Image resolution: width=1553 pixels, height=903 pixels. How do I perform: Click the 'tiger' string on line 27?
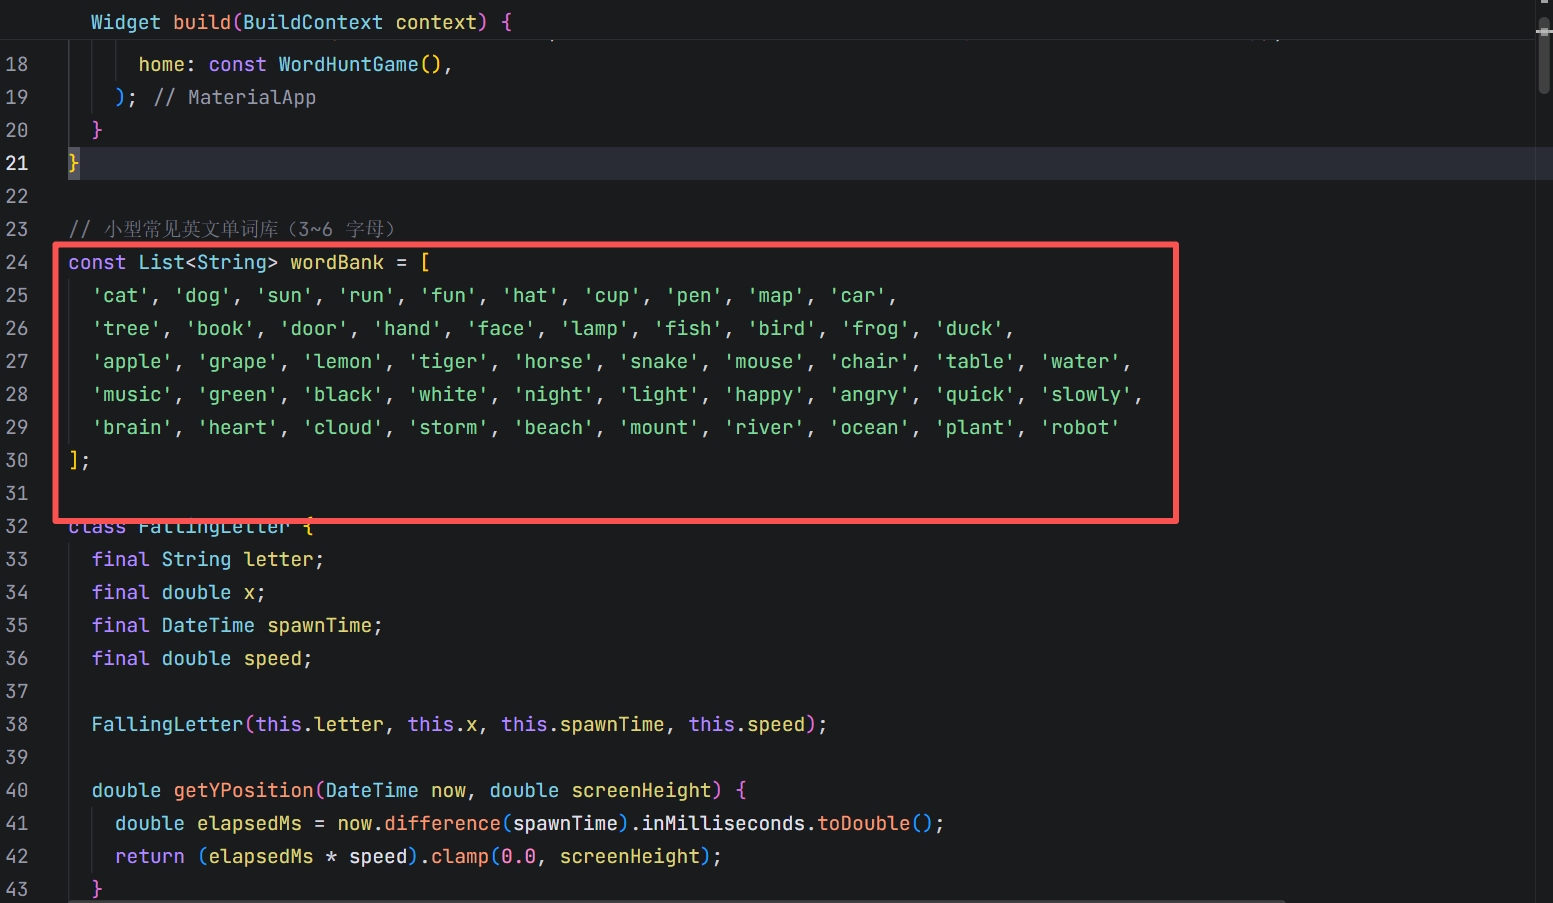point(448,361)
